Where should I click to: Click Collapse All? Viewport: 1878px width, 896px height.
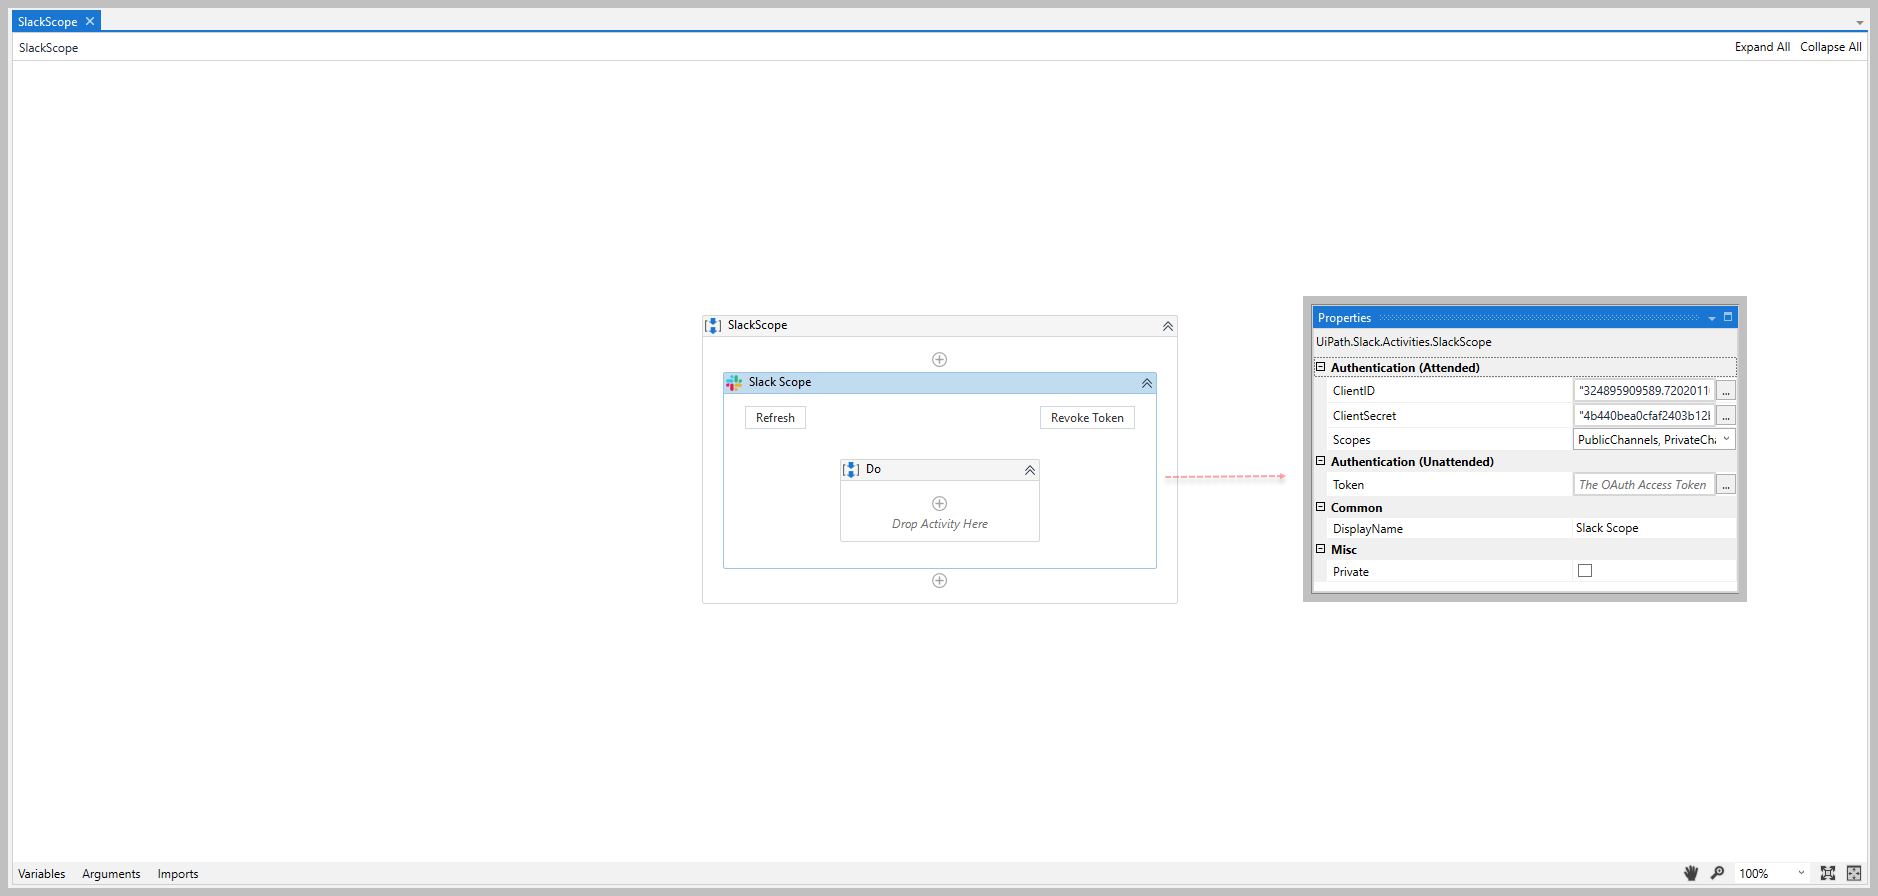pos(1831,47)
